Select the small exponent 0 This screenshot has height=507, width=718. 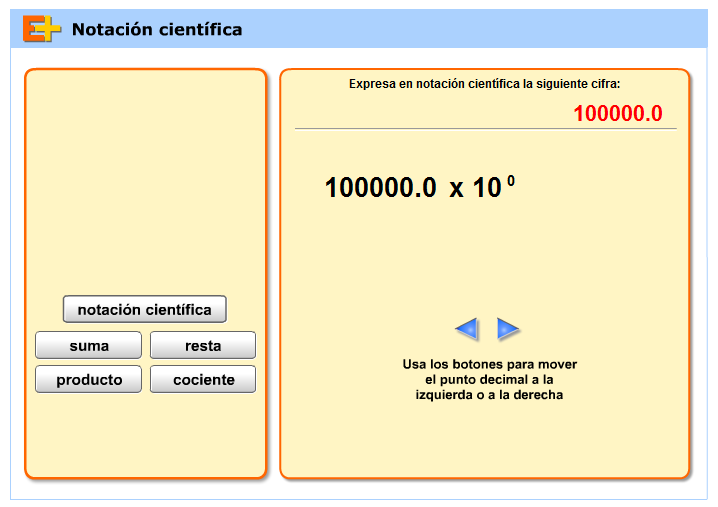click(x=511, y=181)
